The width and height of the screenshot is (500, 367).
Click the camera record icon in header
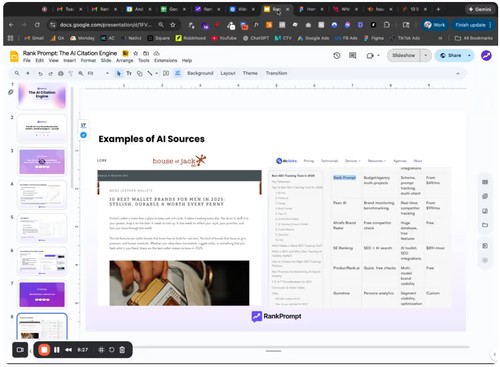(370, 56)
